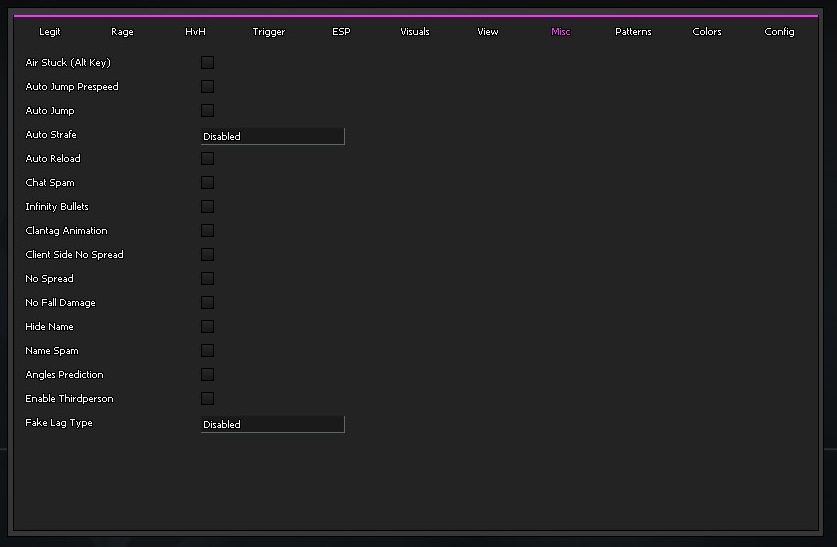Go to the ESP tab

[x=341, y=32]
